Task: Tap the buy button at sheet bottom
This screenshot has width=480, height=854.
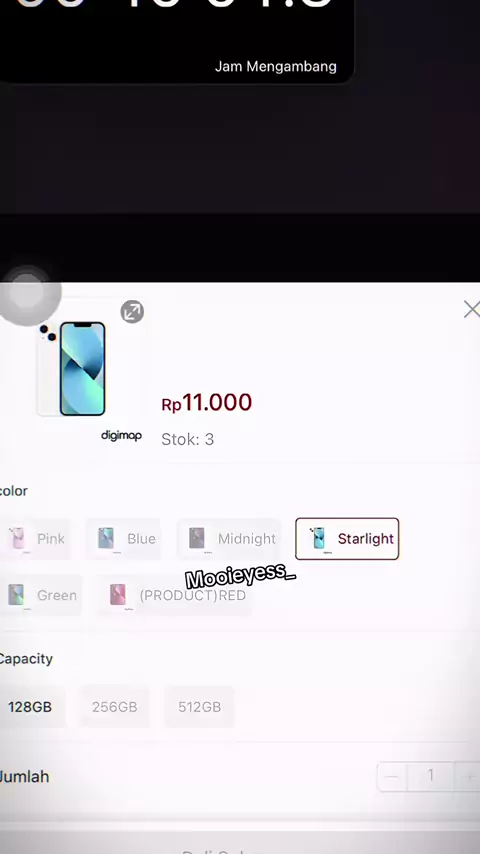Action: tap(240, 844)
